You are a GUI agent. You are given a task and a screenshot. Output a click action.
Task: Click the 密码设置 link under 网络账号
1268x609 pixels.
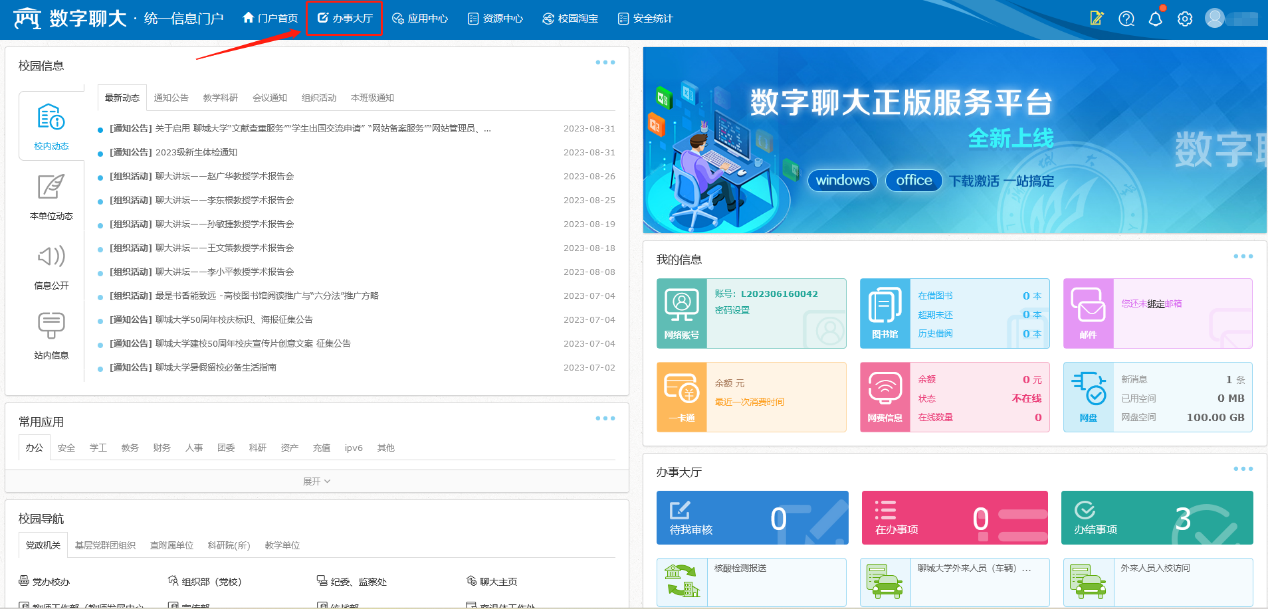click(x=732, y=310)
